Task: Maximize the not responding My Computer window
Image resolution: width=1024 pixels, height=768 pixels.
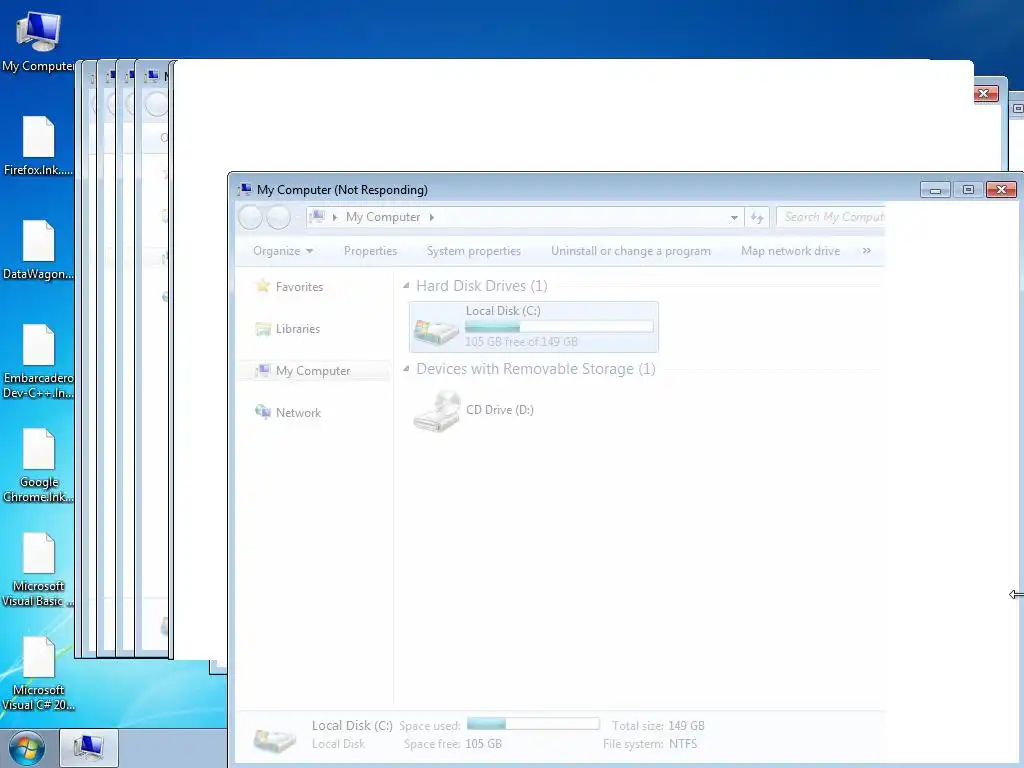Action: pyautogui.click(x=968, y=189)
